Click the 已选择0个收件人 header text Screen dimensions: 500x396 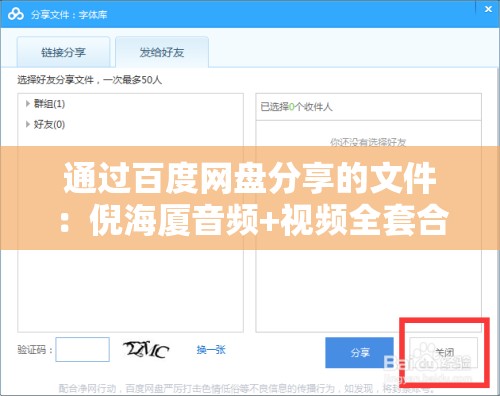tap(296, 107)
